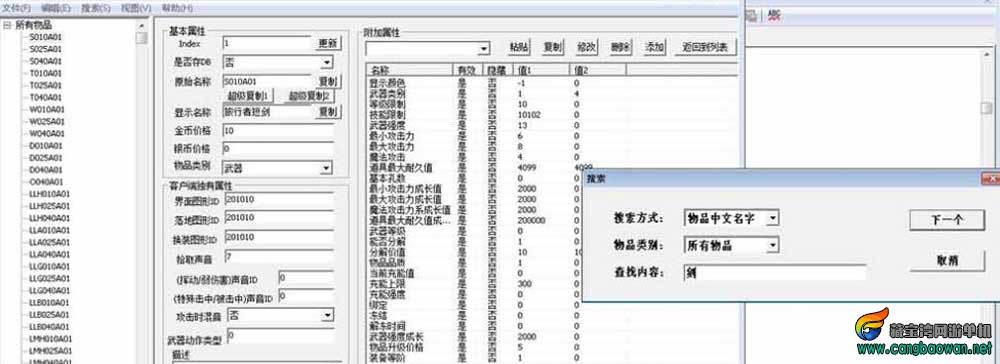Open the 附加属性 combo box above the table
This screenshot has width=1000, height=364.
(483, 48)
